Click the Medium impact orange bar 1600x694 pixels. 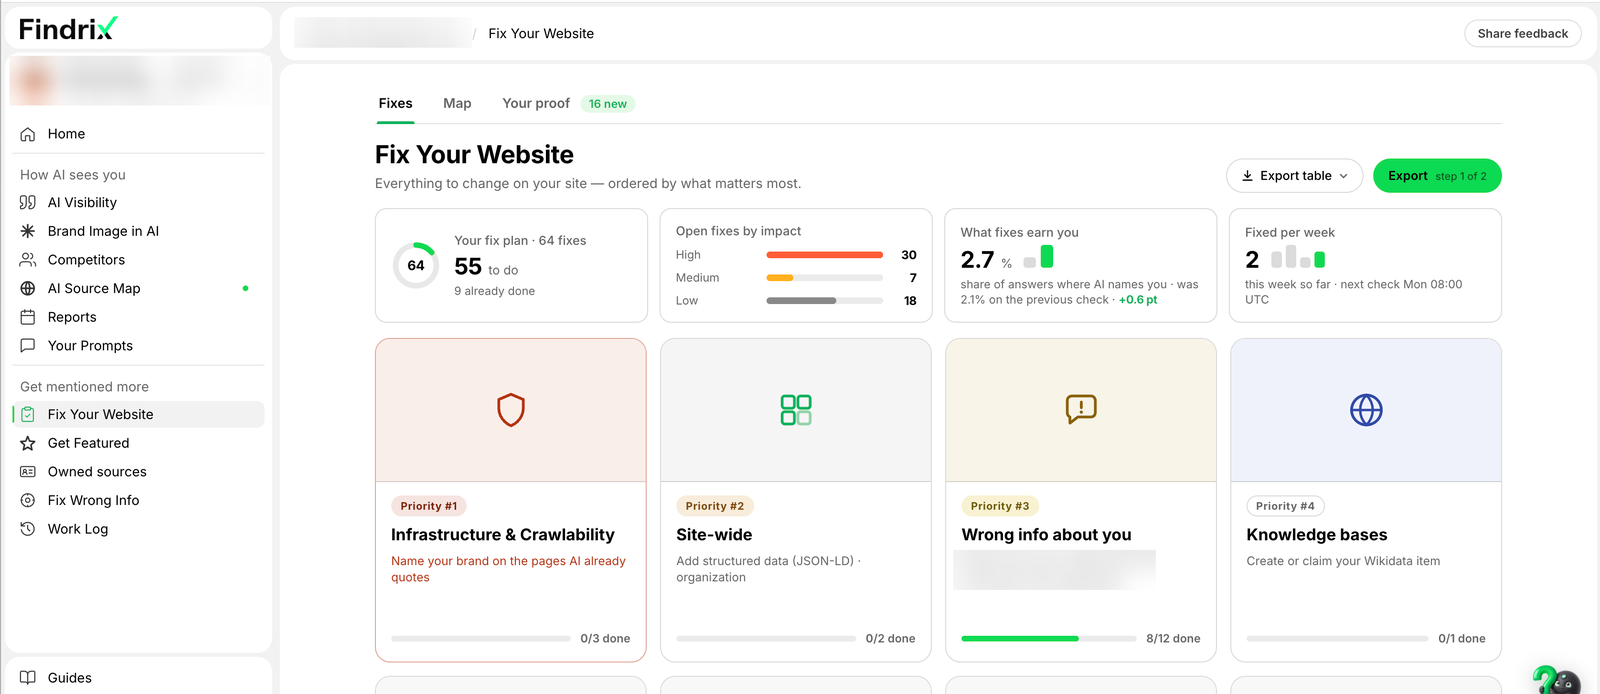click(780, 278)
